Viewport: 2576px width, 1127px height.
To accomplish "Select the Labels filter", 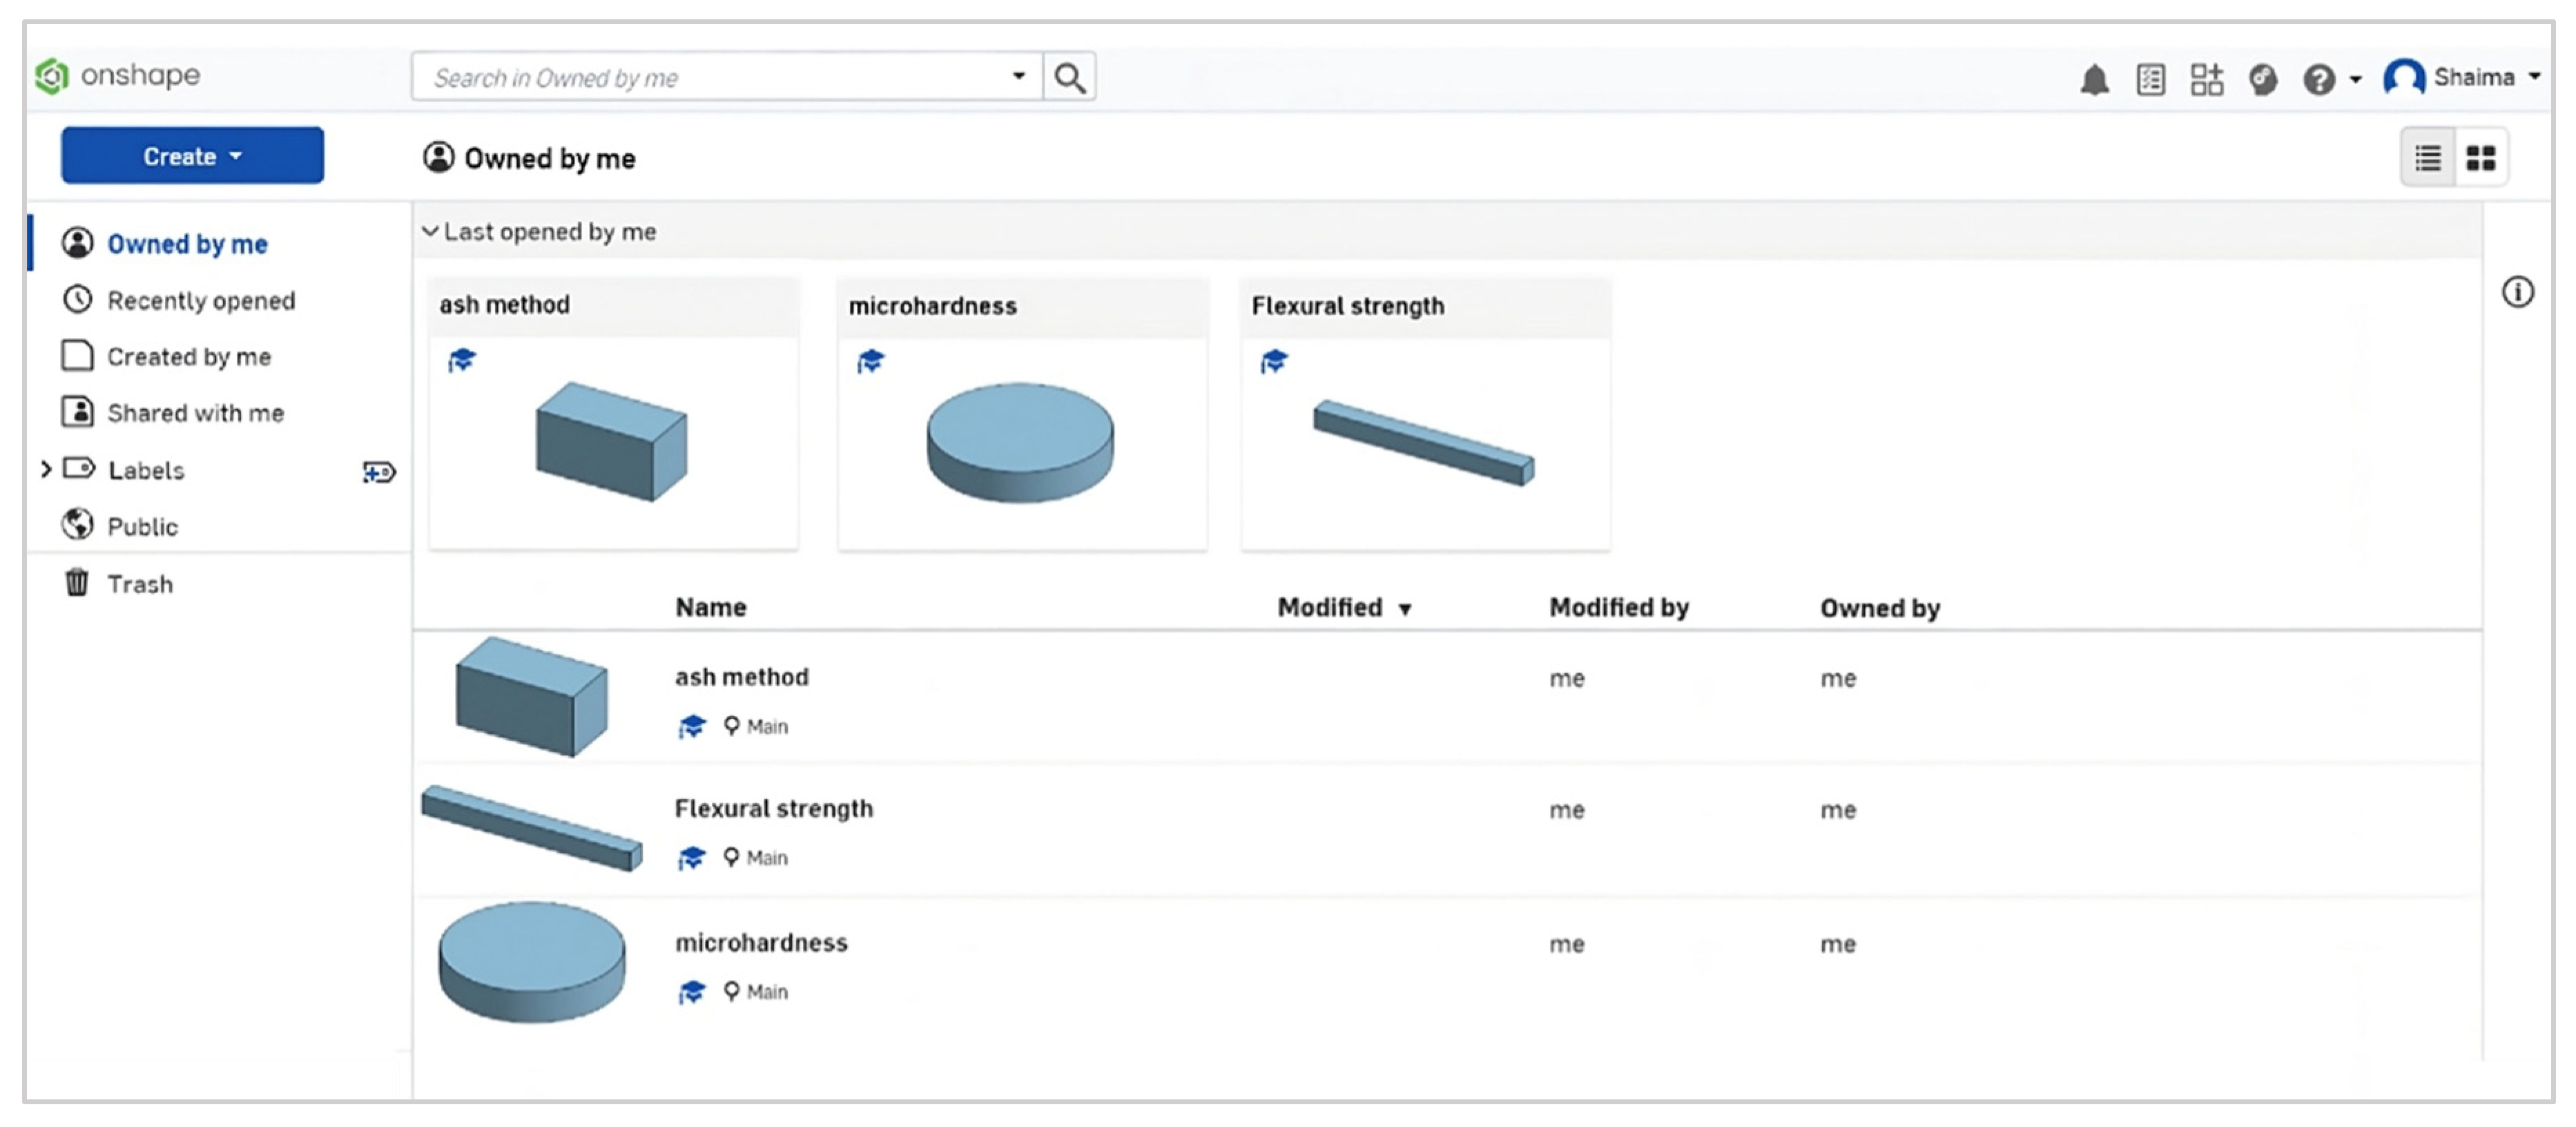I will [x=146, y=470].
